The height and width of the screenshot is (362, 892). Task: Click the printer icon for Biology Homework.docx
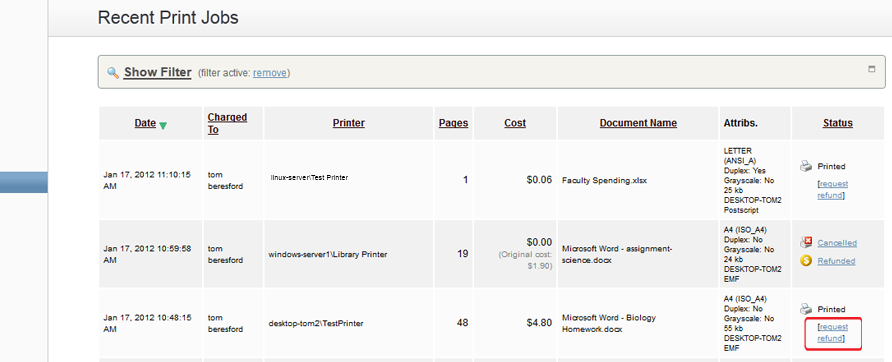point(806,309)
